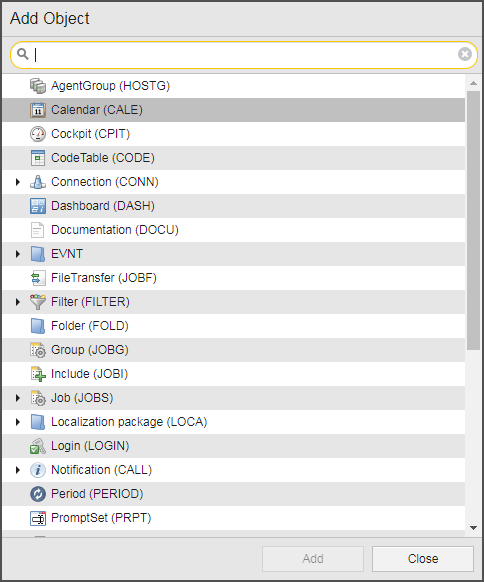
Task: Click the Add button
Action: [313, 559]
